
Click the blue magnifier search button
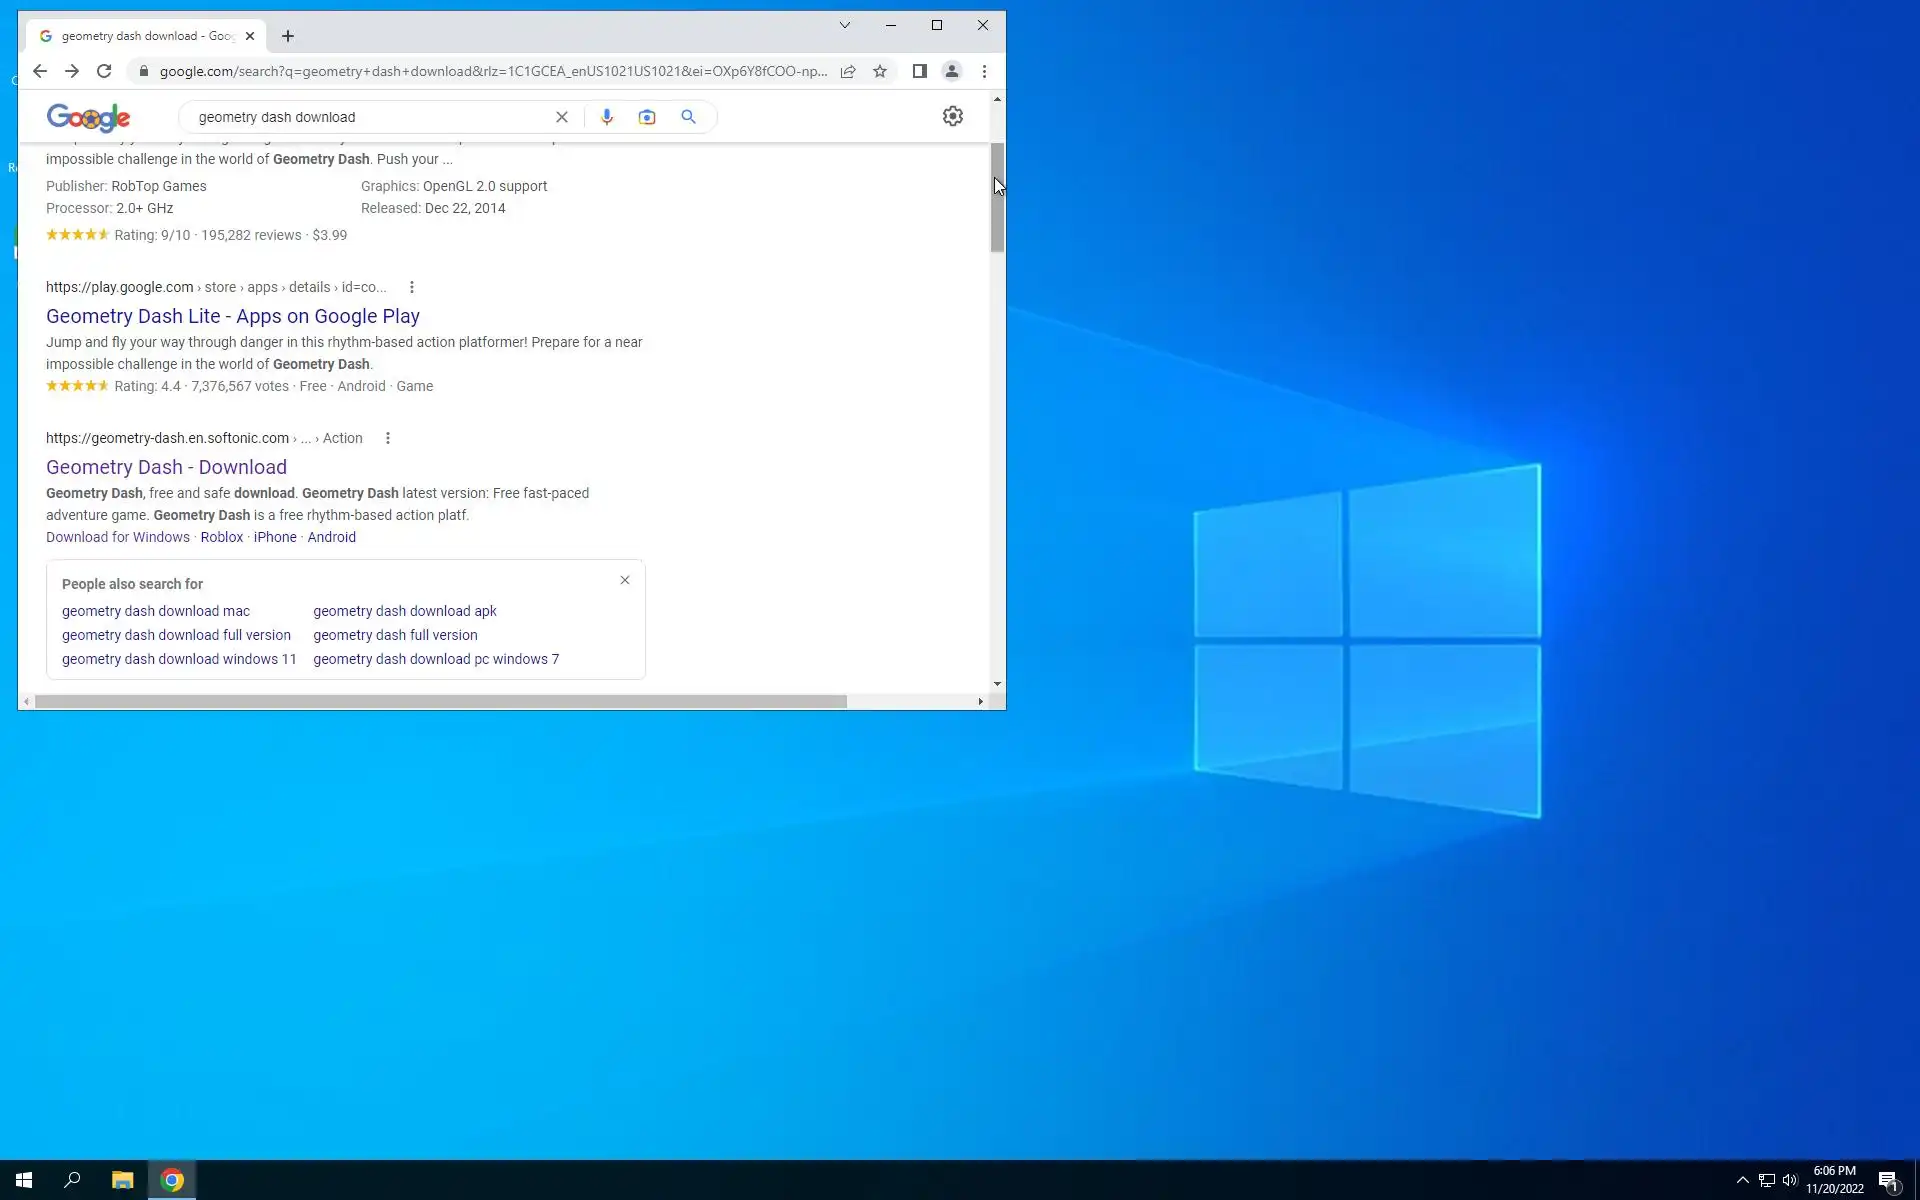click(688, 117)
